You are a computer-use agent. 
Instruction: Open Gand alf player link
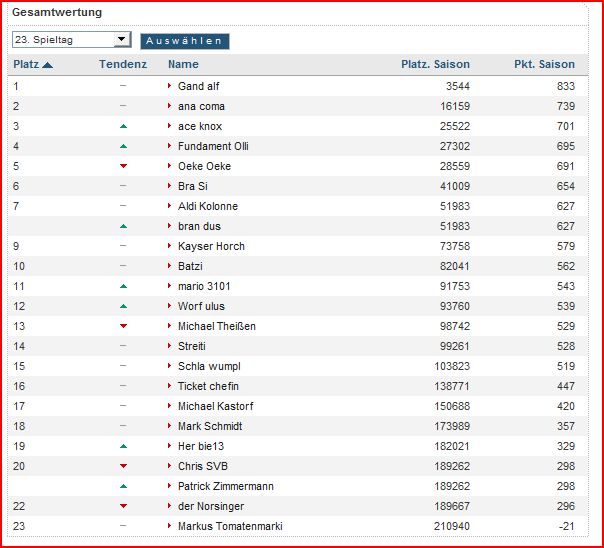198,86
